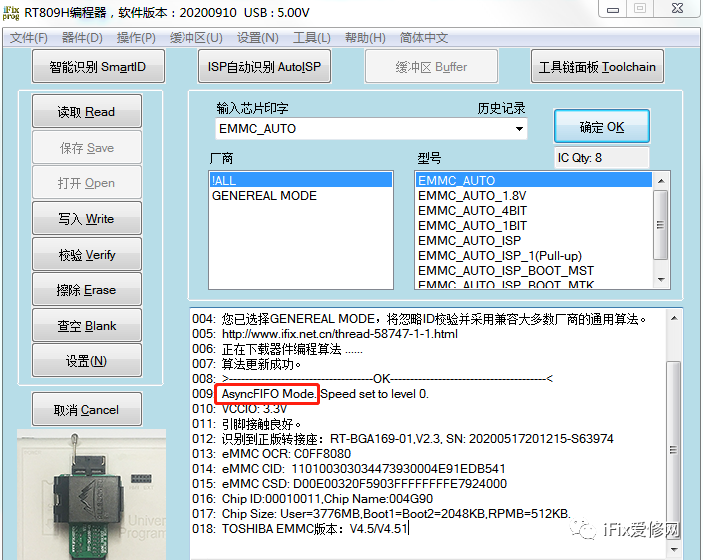Click the 设置(N) button in left panel
This screenshot has height=560, width=703.
pyautogui.click(x=87, y=361)
